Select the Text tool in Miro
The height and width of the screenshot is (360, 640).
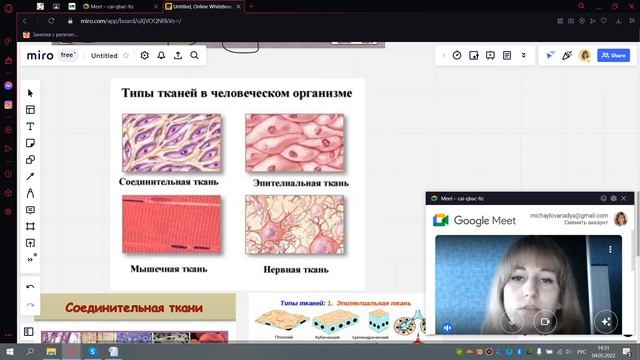click(x=30, y=127)
